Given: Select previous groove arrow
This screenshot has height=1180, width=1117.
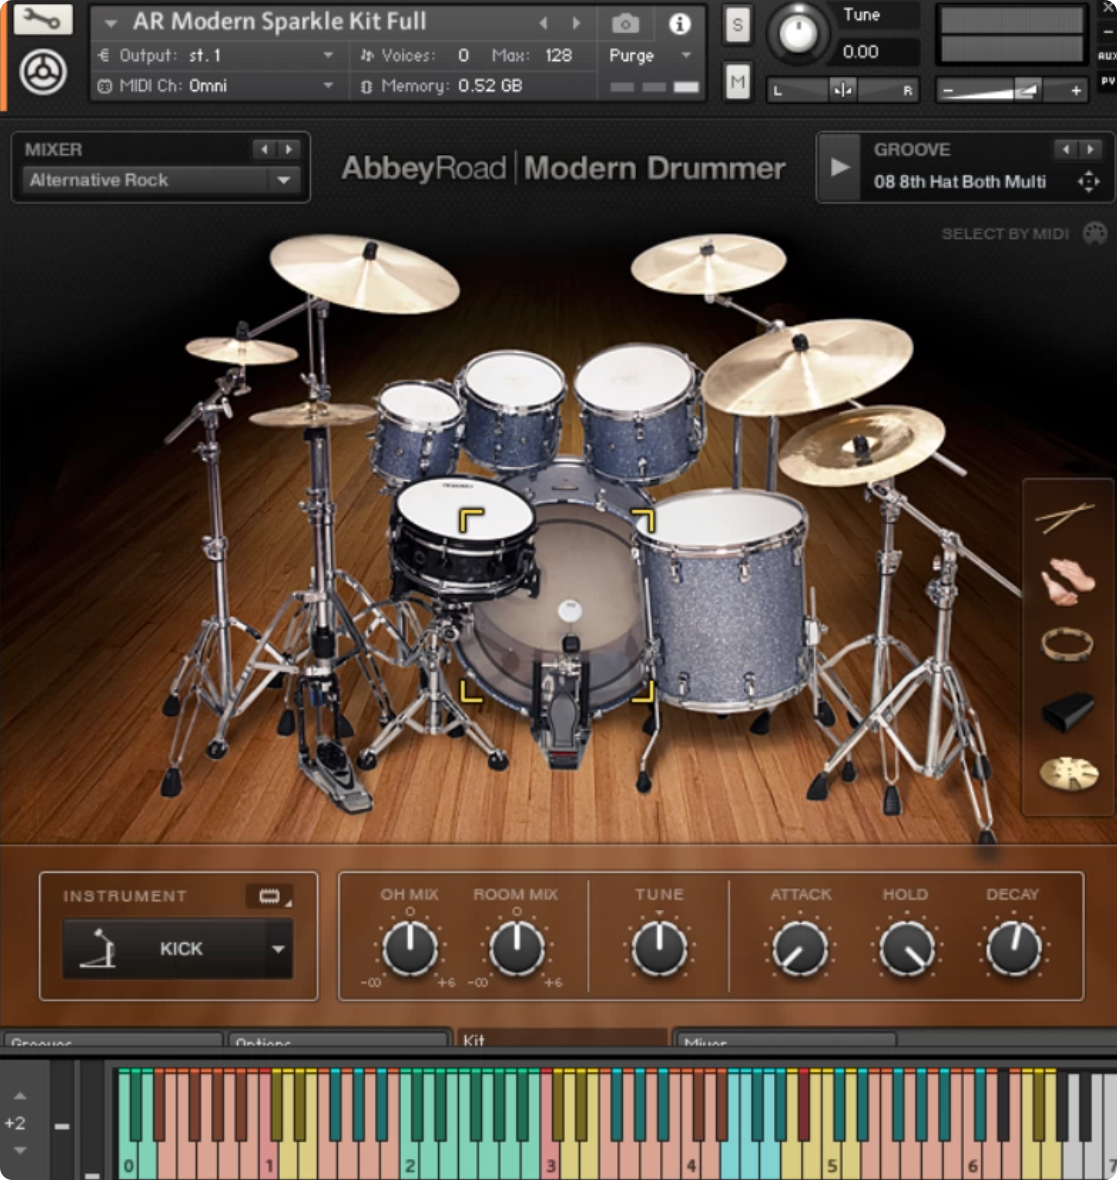Looking at the screenshot, I should pyautogui.click(x=1066, y=149).
